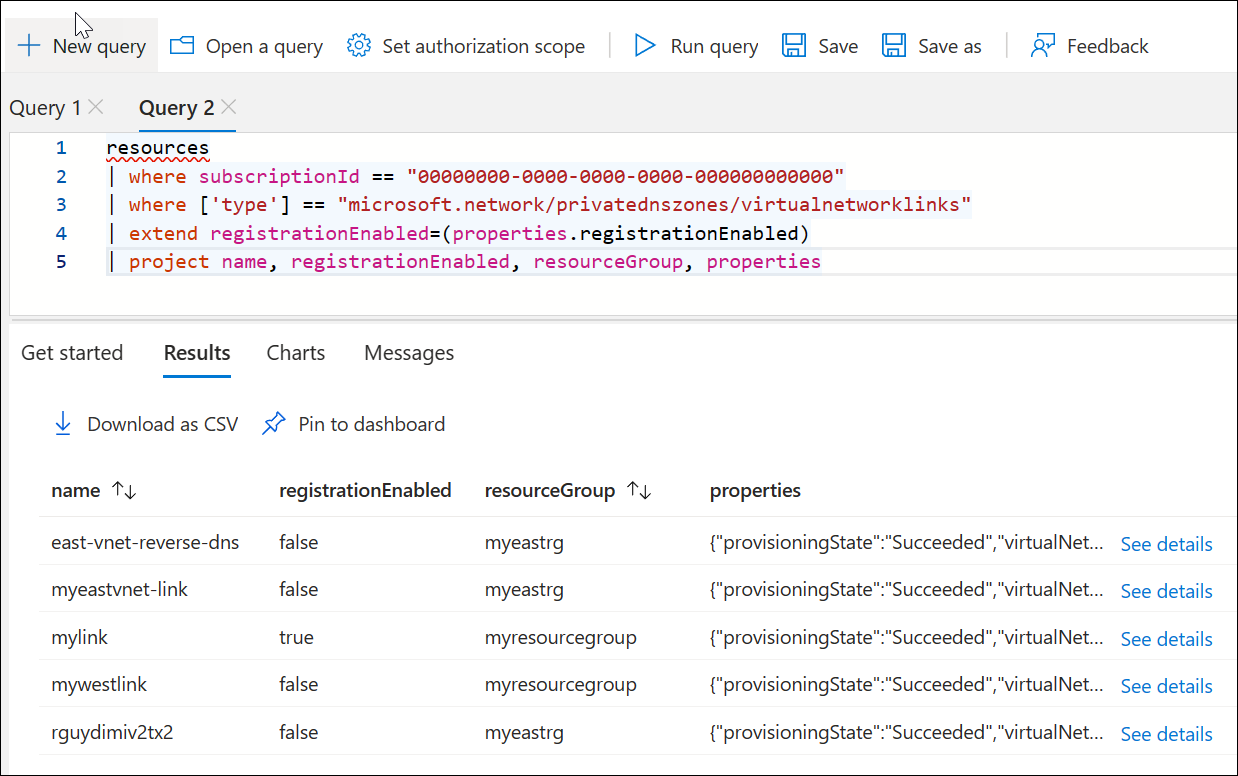Sort results by resourceGroup column

pyautogui.click(x=639, y=490)
